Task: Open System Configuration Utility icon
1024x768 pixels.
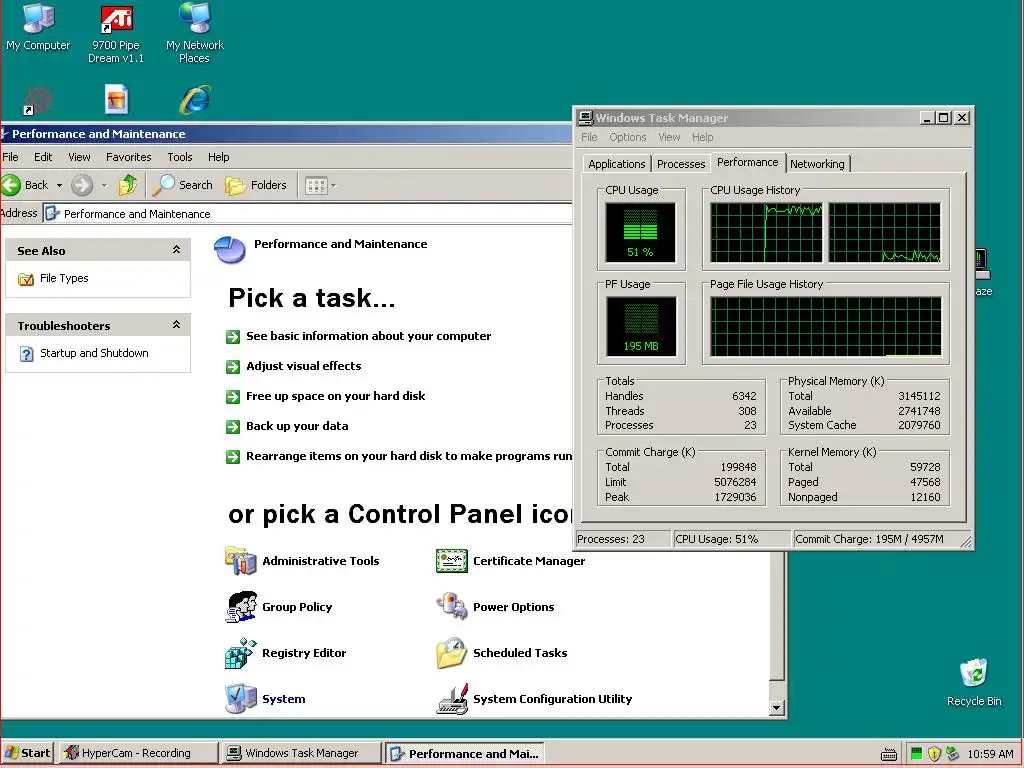Action: click(534, 699)
